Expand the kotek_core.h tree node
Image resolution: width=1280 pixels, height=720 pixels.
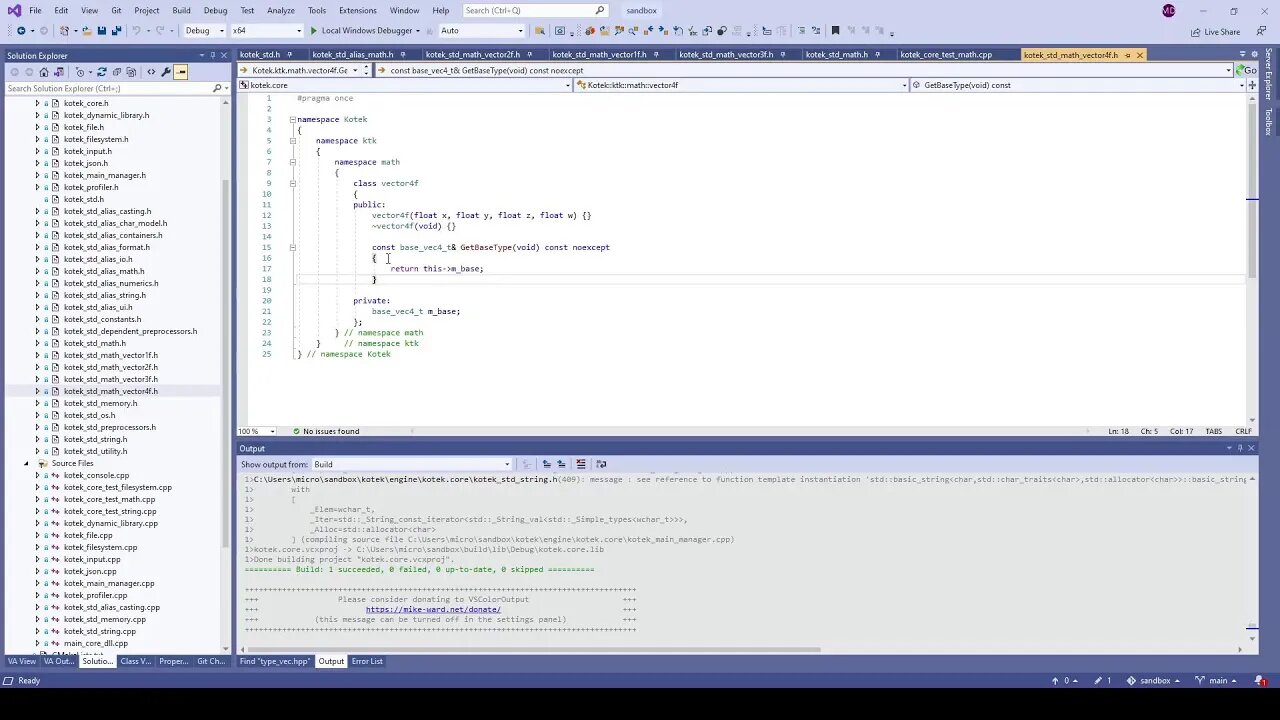[x=37, y=103]
